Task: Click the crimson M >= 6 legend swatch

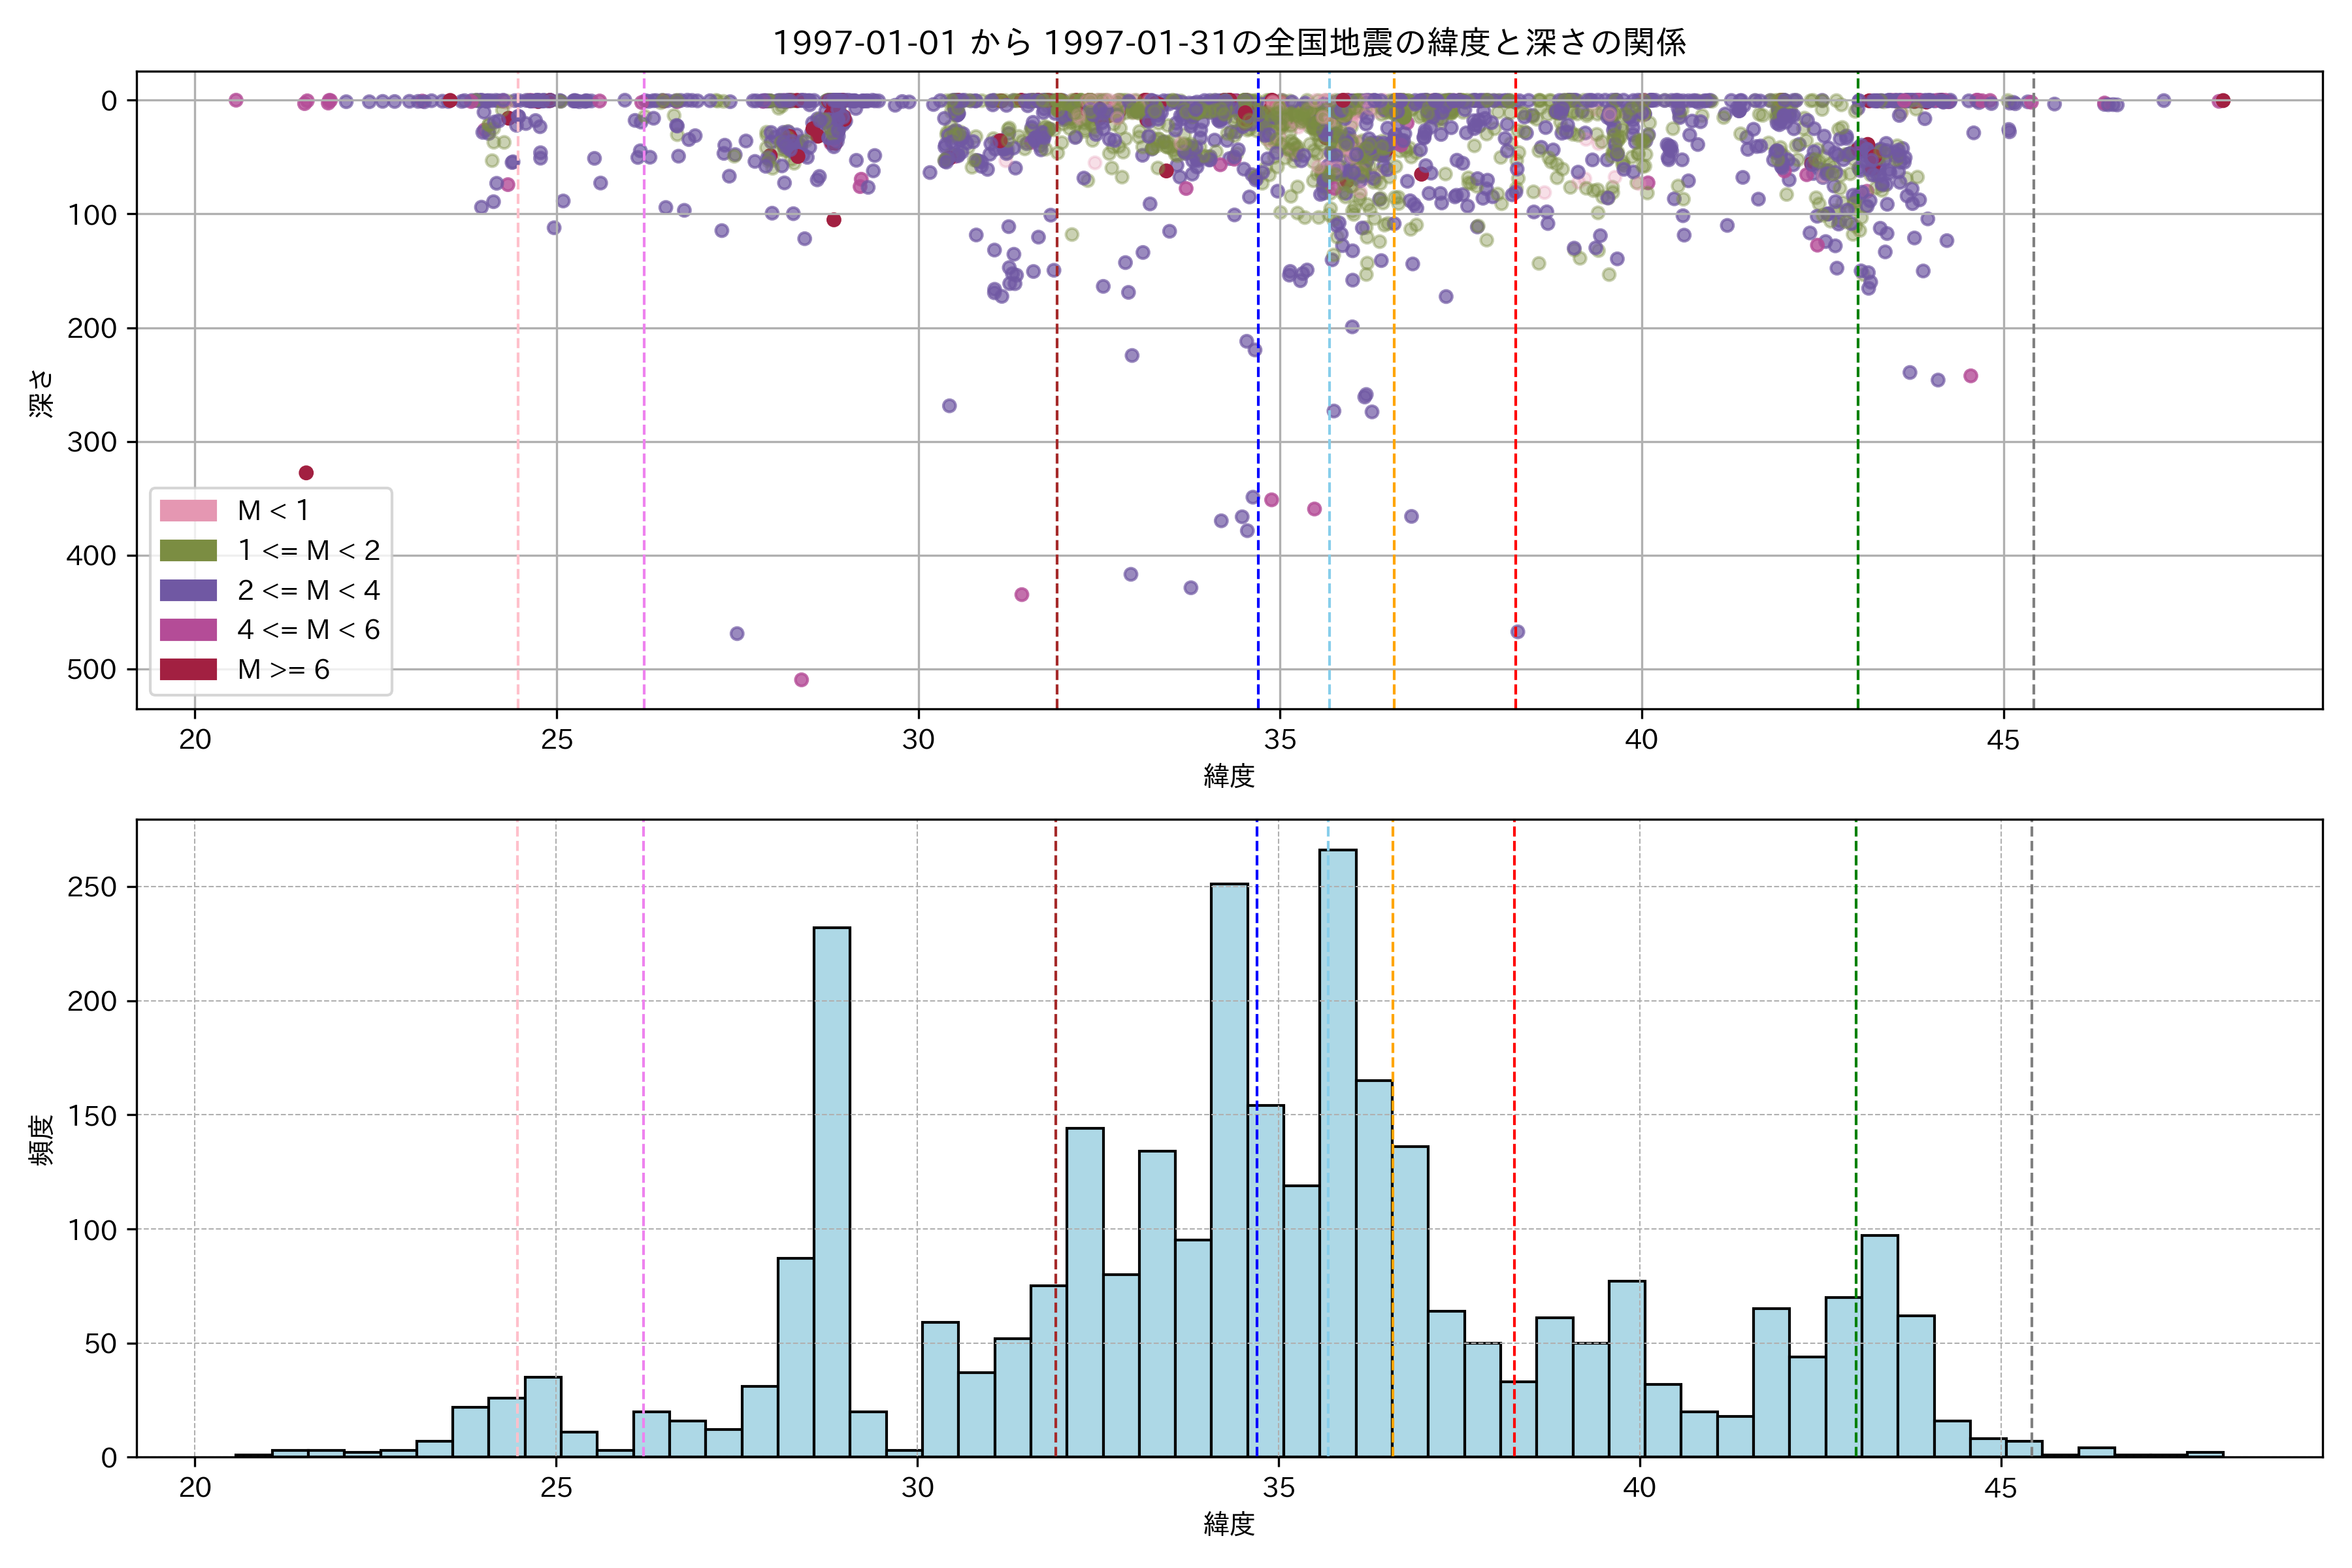Action: click(x=188, y=670)
